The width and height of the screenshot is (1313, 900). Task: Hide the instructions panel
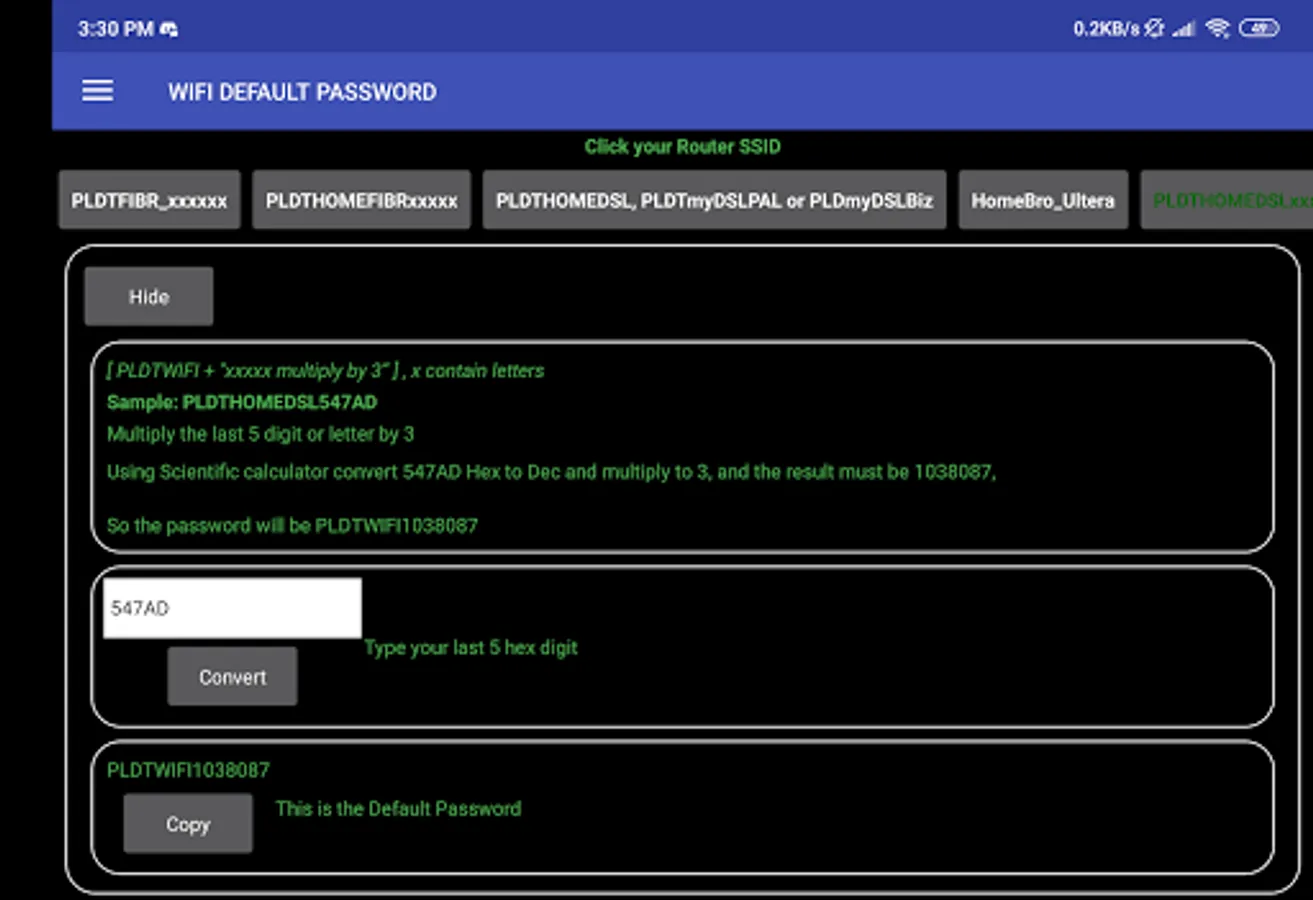(x=149, y=296)
